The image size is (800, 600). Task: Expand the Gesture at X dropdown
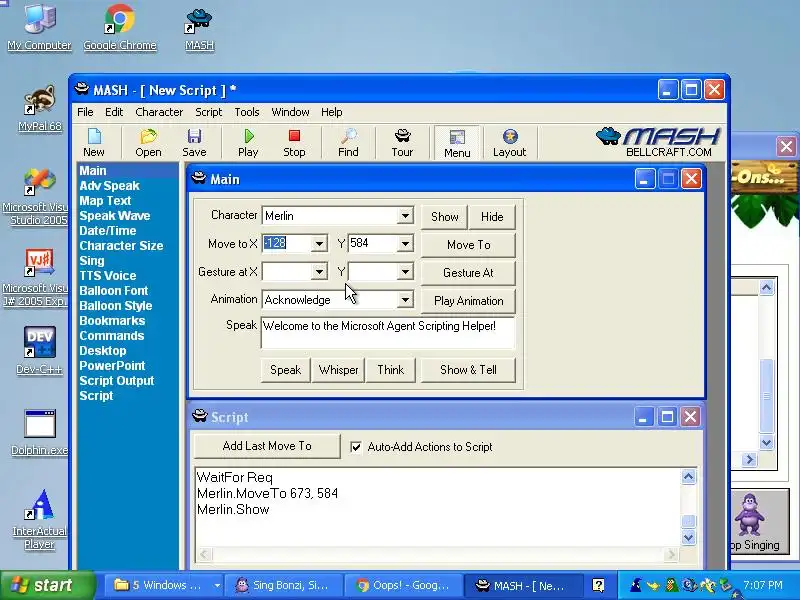click(x=319, y=272)
